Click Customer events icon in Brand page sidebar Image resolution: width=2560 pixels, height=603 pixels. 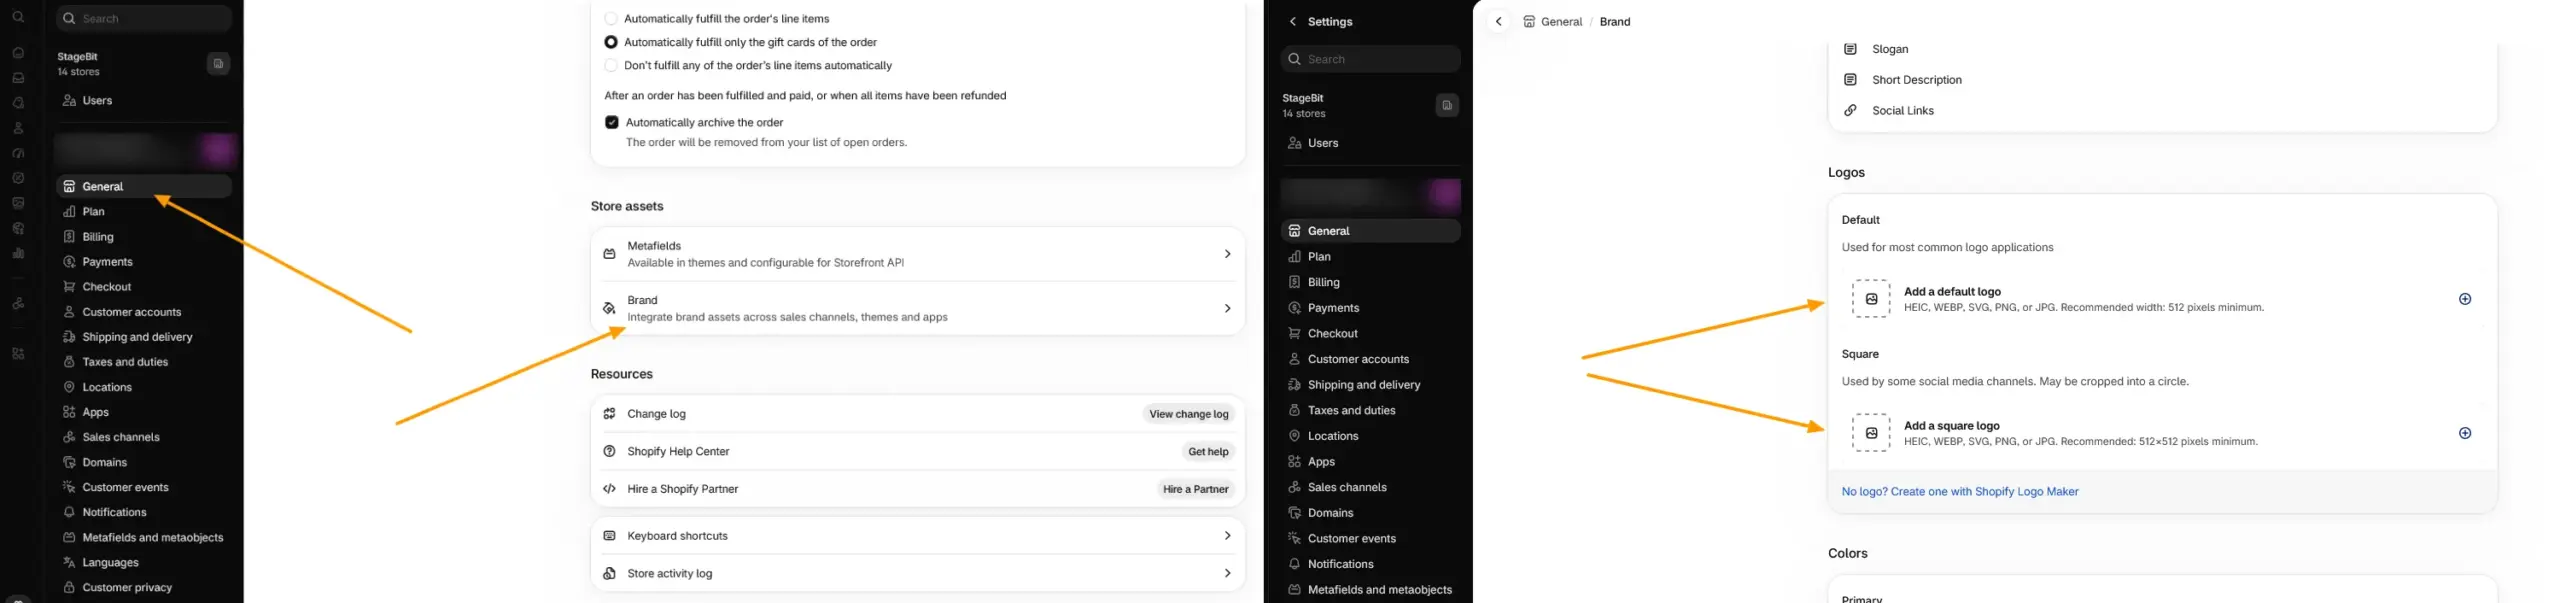(x=1294, y=539)
